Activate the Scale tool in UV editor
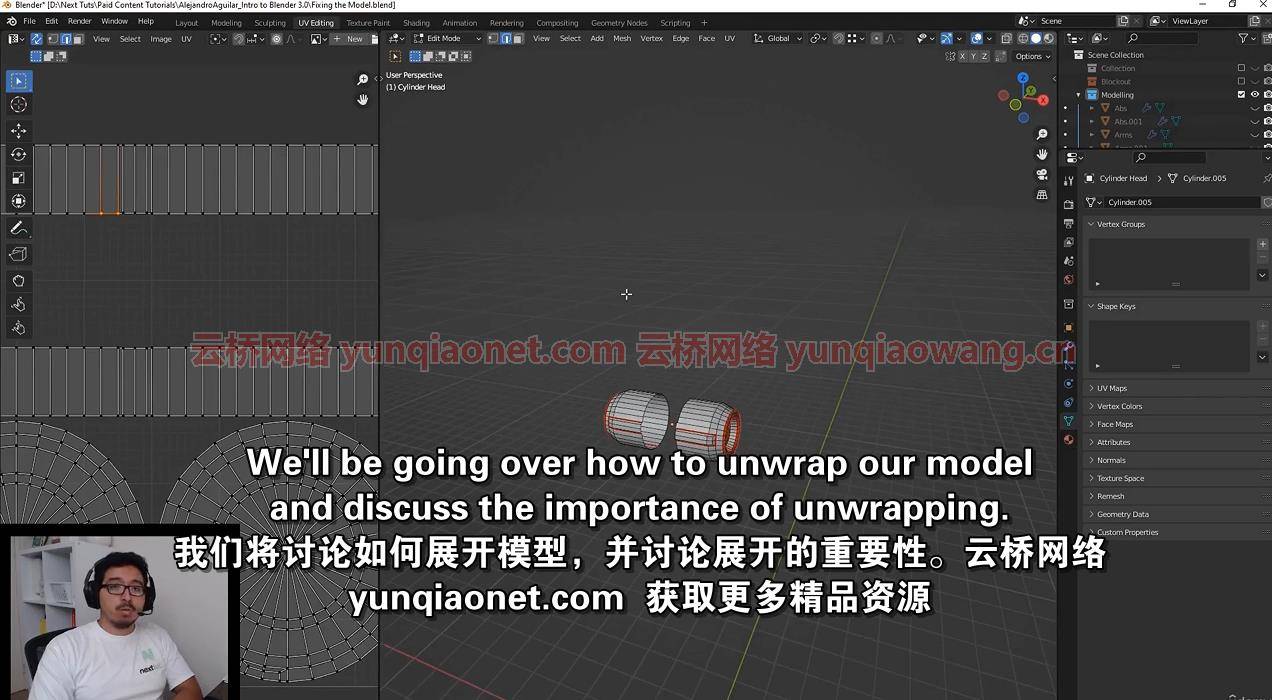1272x700 pixels. (x=18, y=178)
